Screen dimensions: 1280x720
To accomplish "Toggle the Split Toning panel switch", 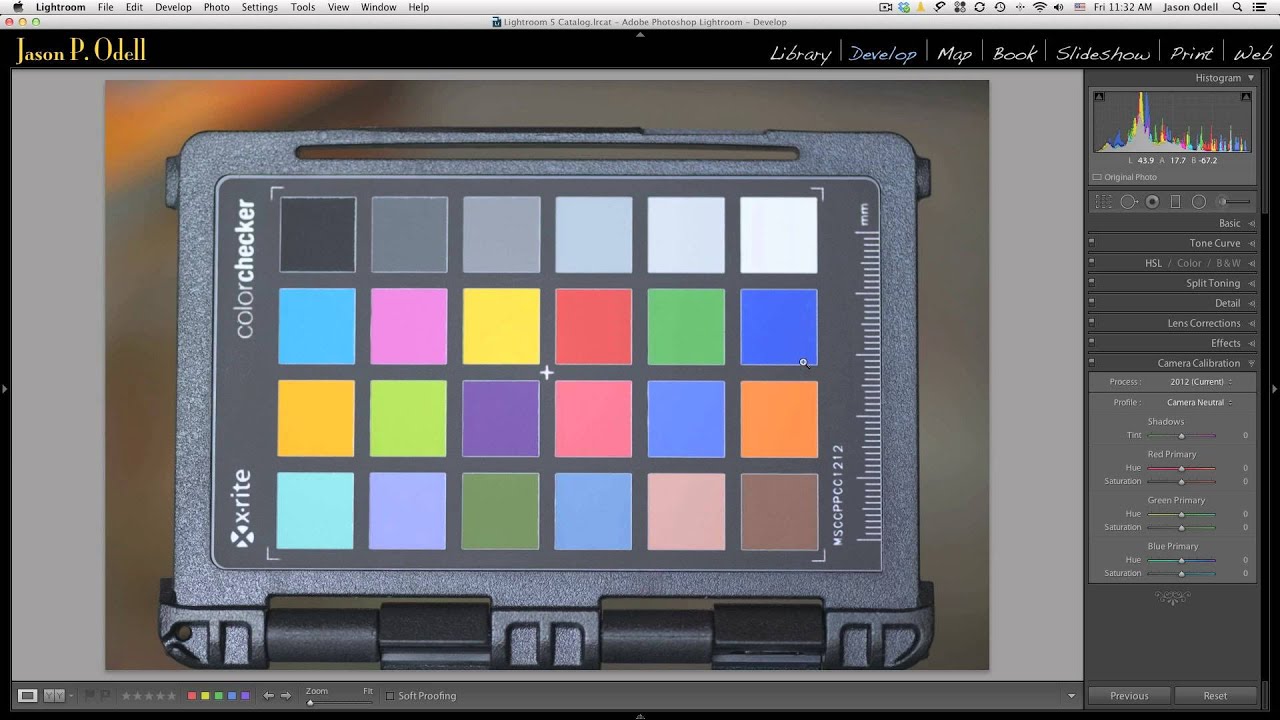I will (x=1091, y=283).
